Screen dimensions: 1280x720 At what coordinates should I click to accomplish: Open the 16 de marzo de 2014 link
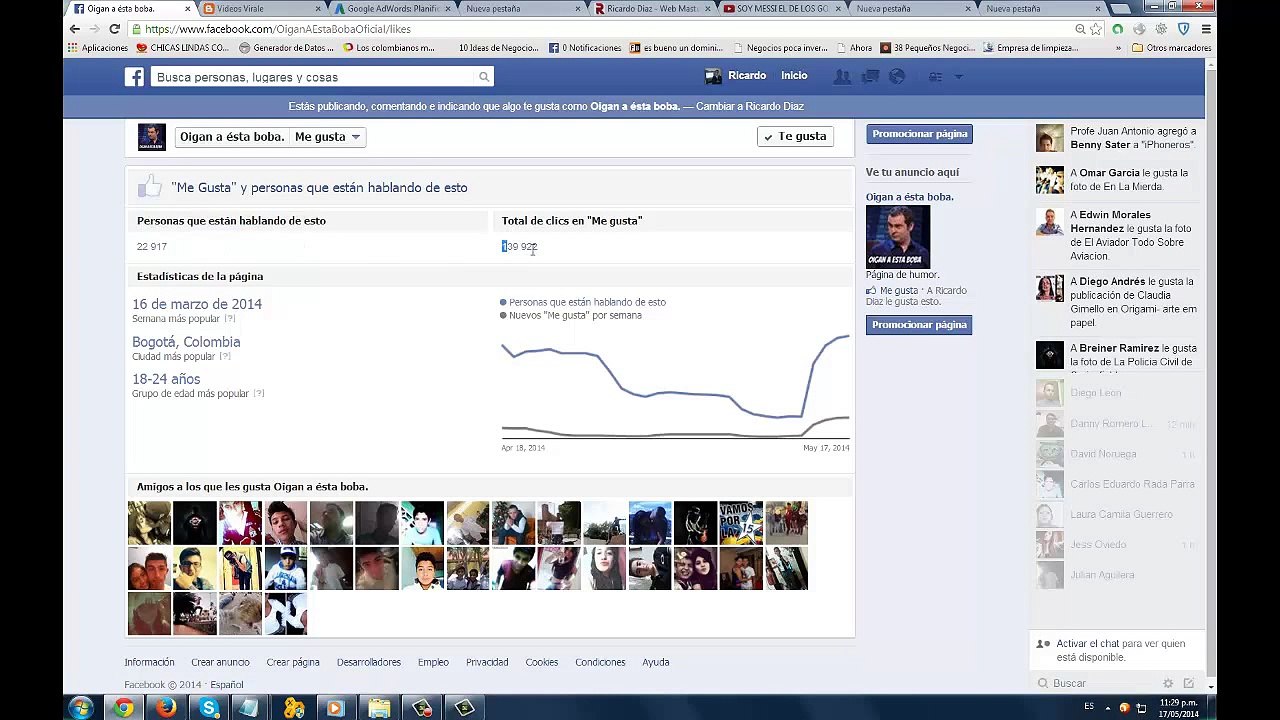click(197, 304)
